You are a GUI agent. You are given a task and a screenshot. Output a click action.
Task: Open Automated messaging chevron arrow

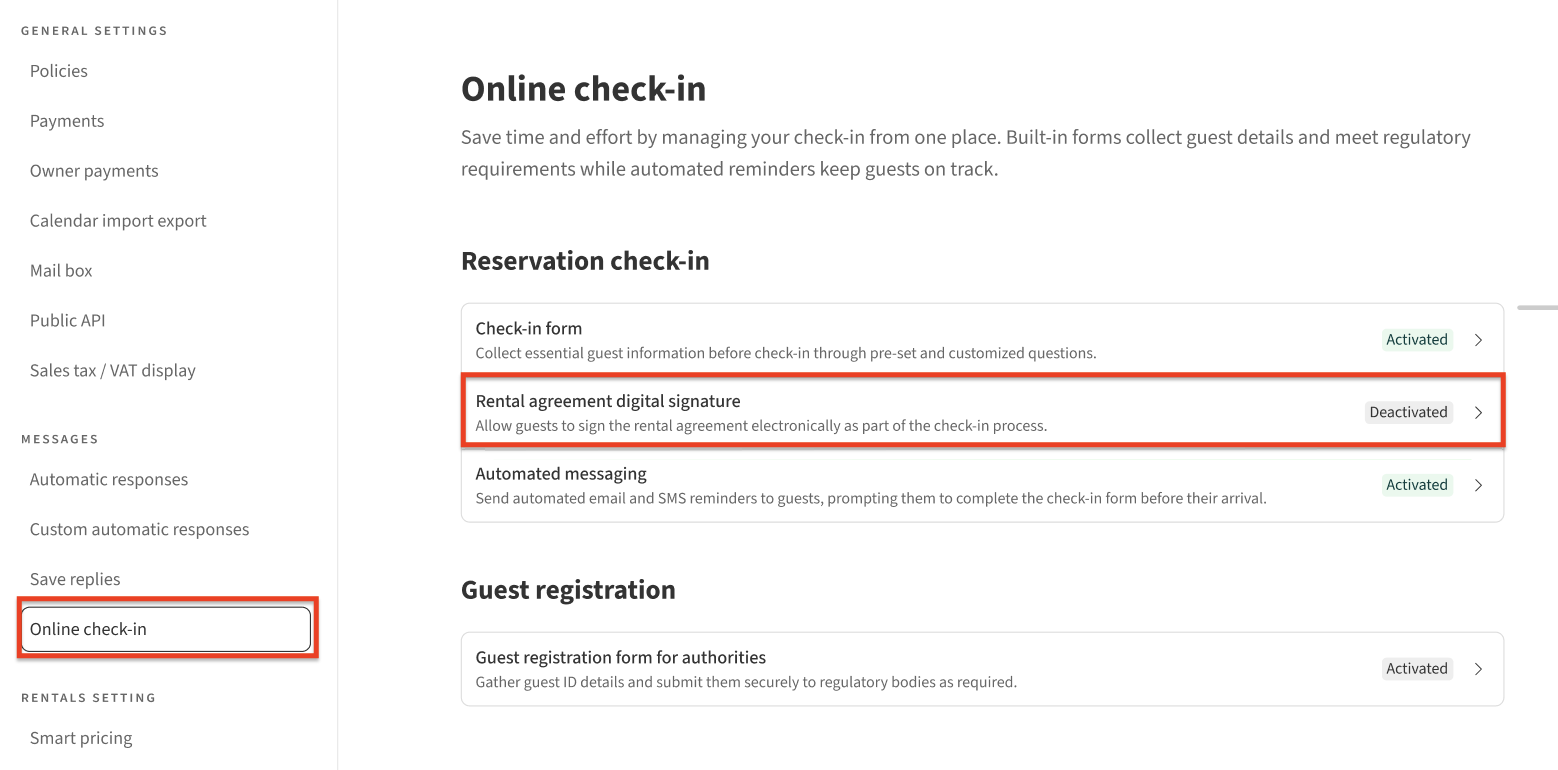(x=1478, y=485)
